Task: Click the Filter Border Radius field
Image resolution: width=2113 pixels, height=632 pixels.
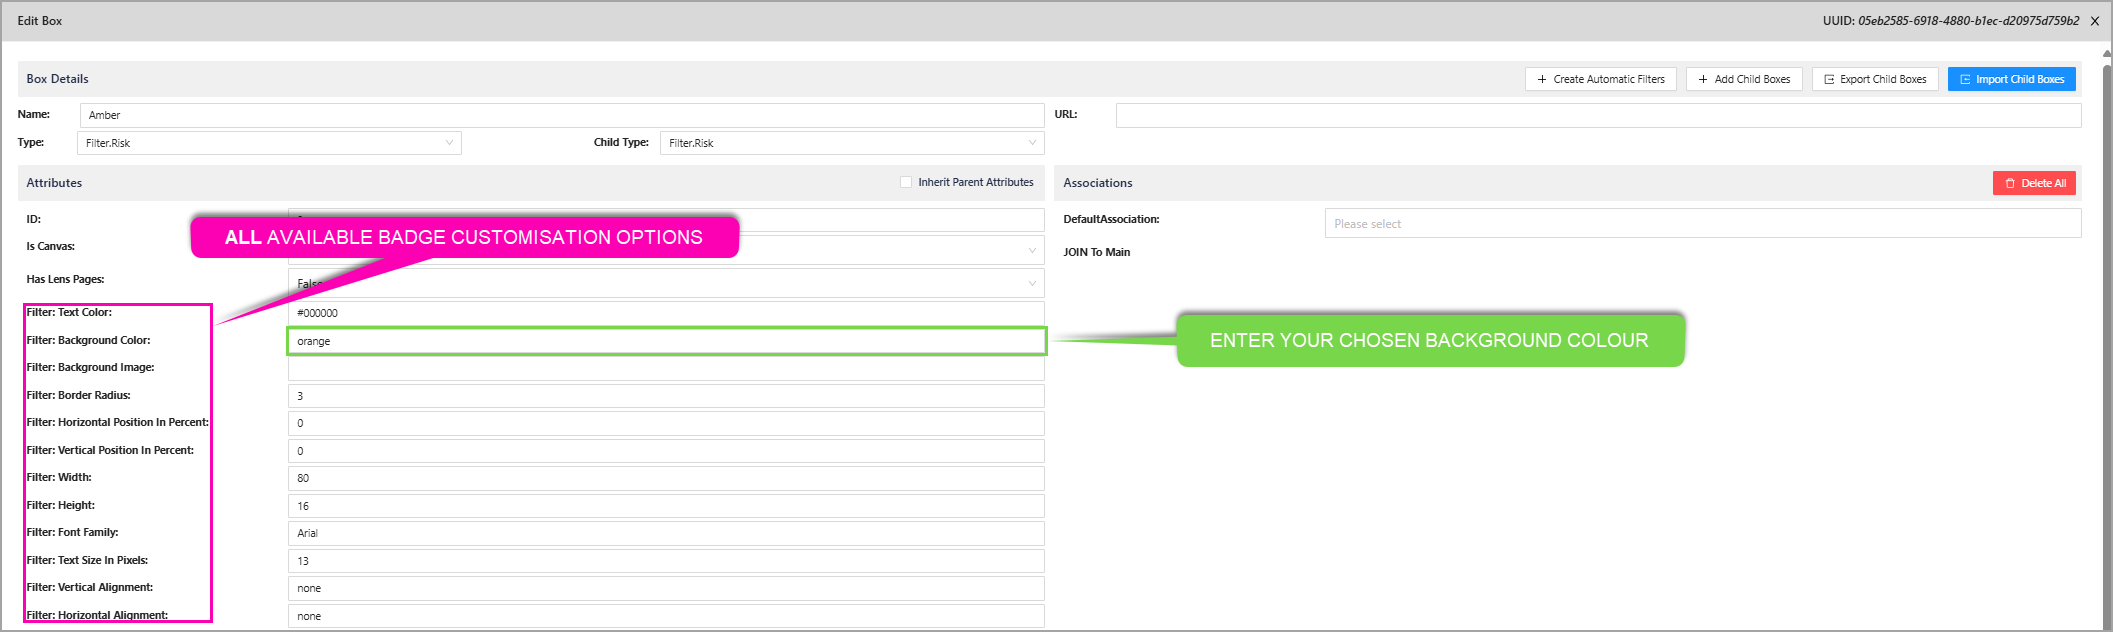Action: (665, 396)
